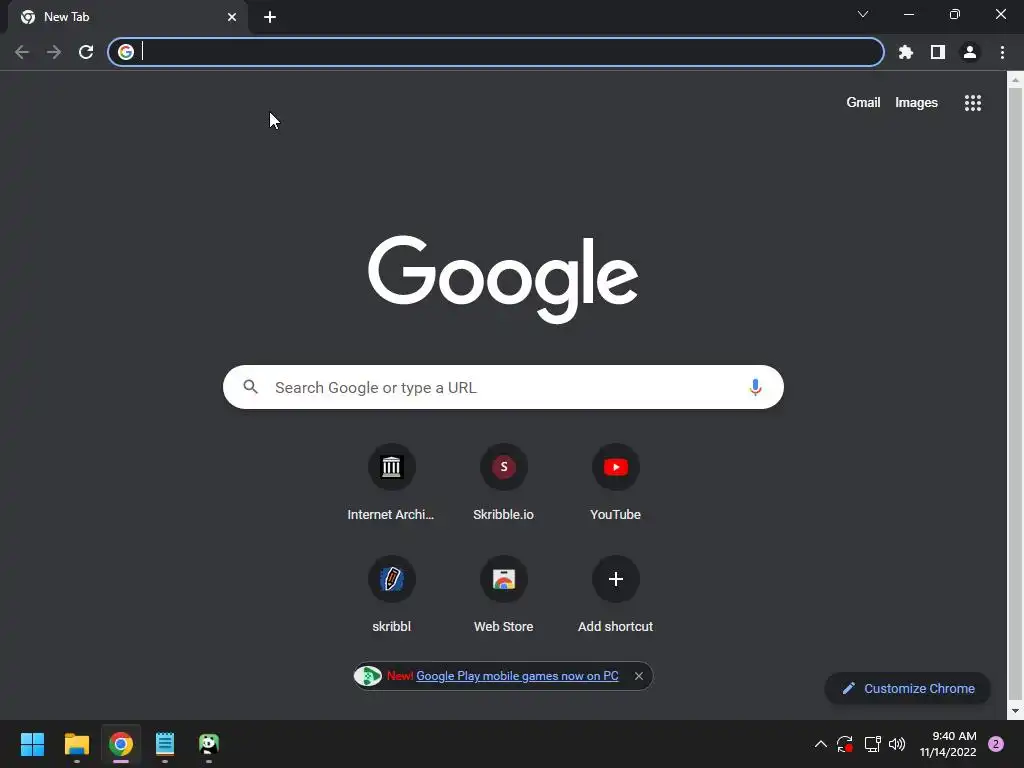The width and height of the screenshot is (1024, 768).
Task: Open Windows Start menu
Action: coord(32,744)
